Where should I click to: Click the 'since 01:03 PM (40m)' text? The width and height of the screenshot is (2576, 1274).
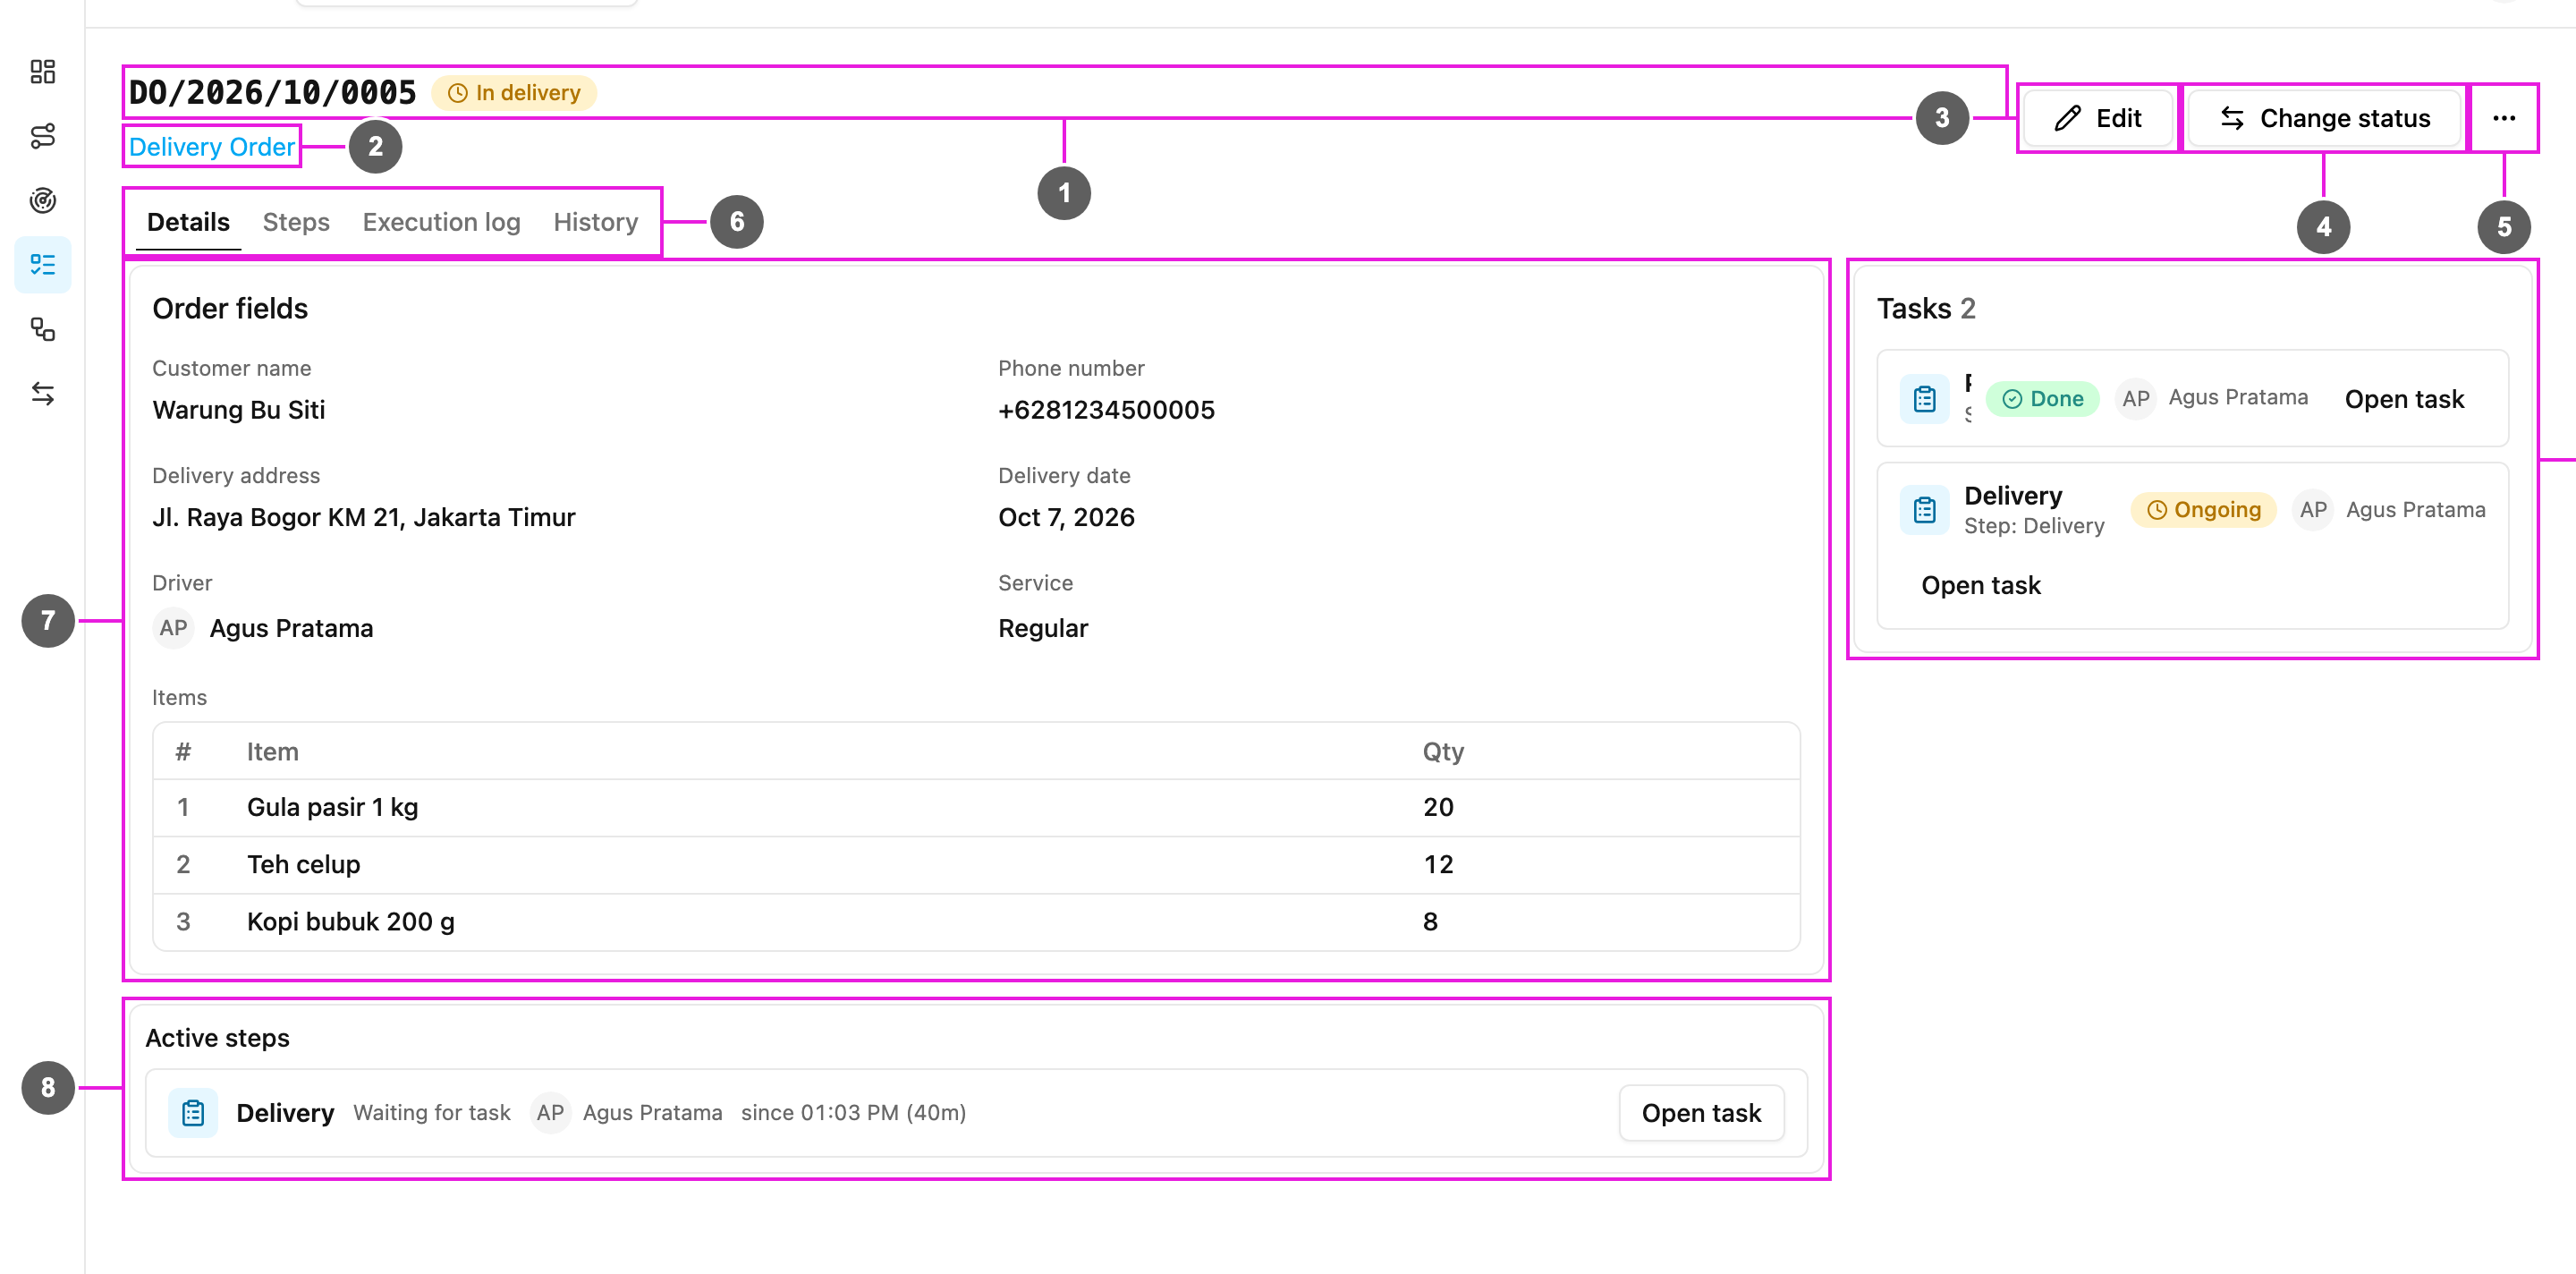[x=853, y=1113]
